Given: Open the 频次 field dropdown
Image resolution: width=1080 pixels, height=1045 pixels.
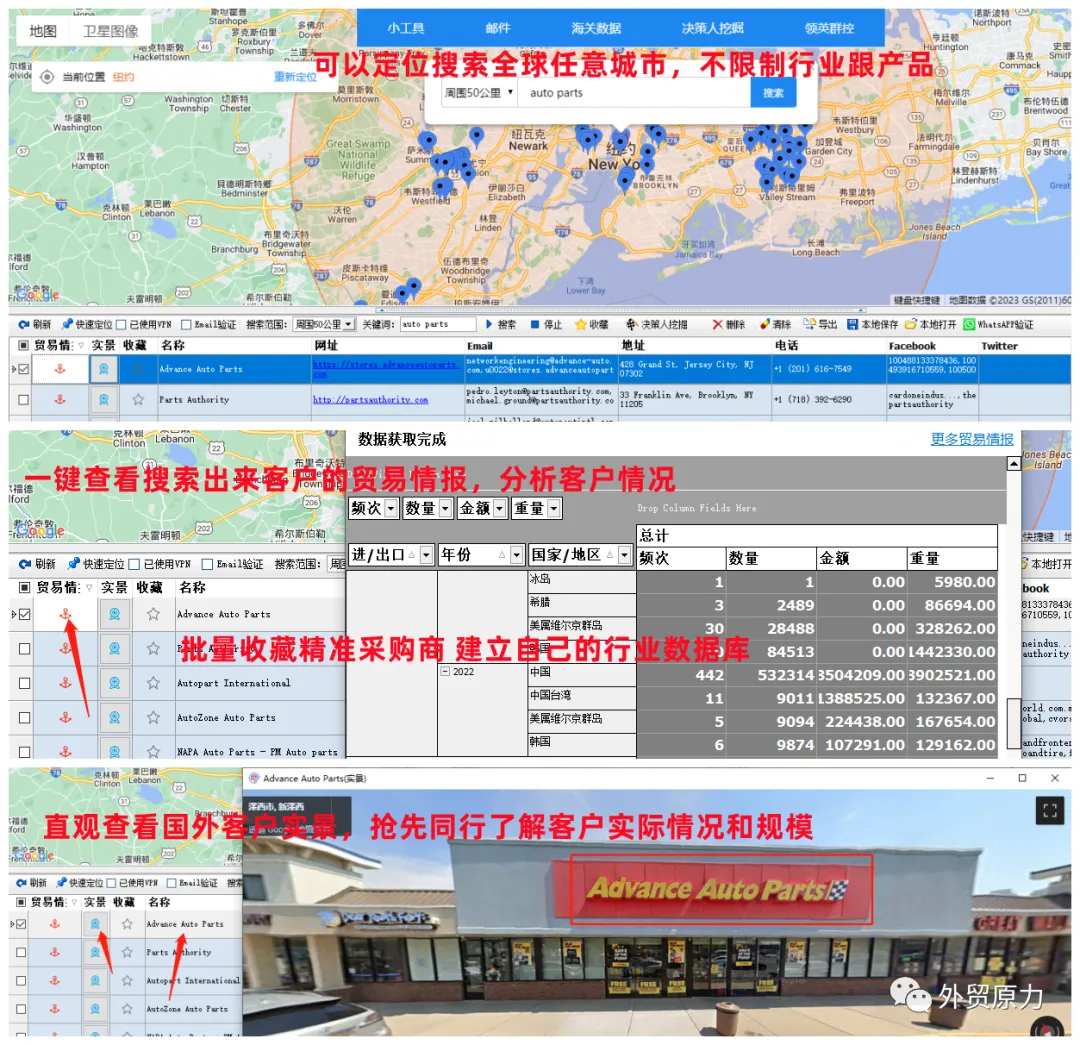Looking at the screenshot, I should (x=391, y=508).
